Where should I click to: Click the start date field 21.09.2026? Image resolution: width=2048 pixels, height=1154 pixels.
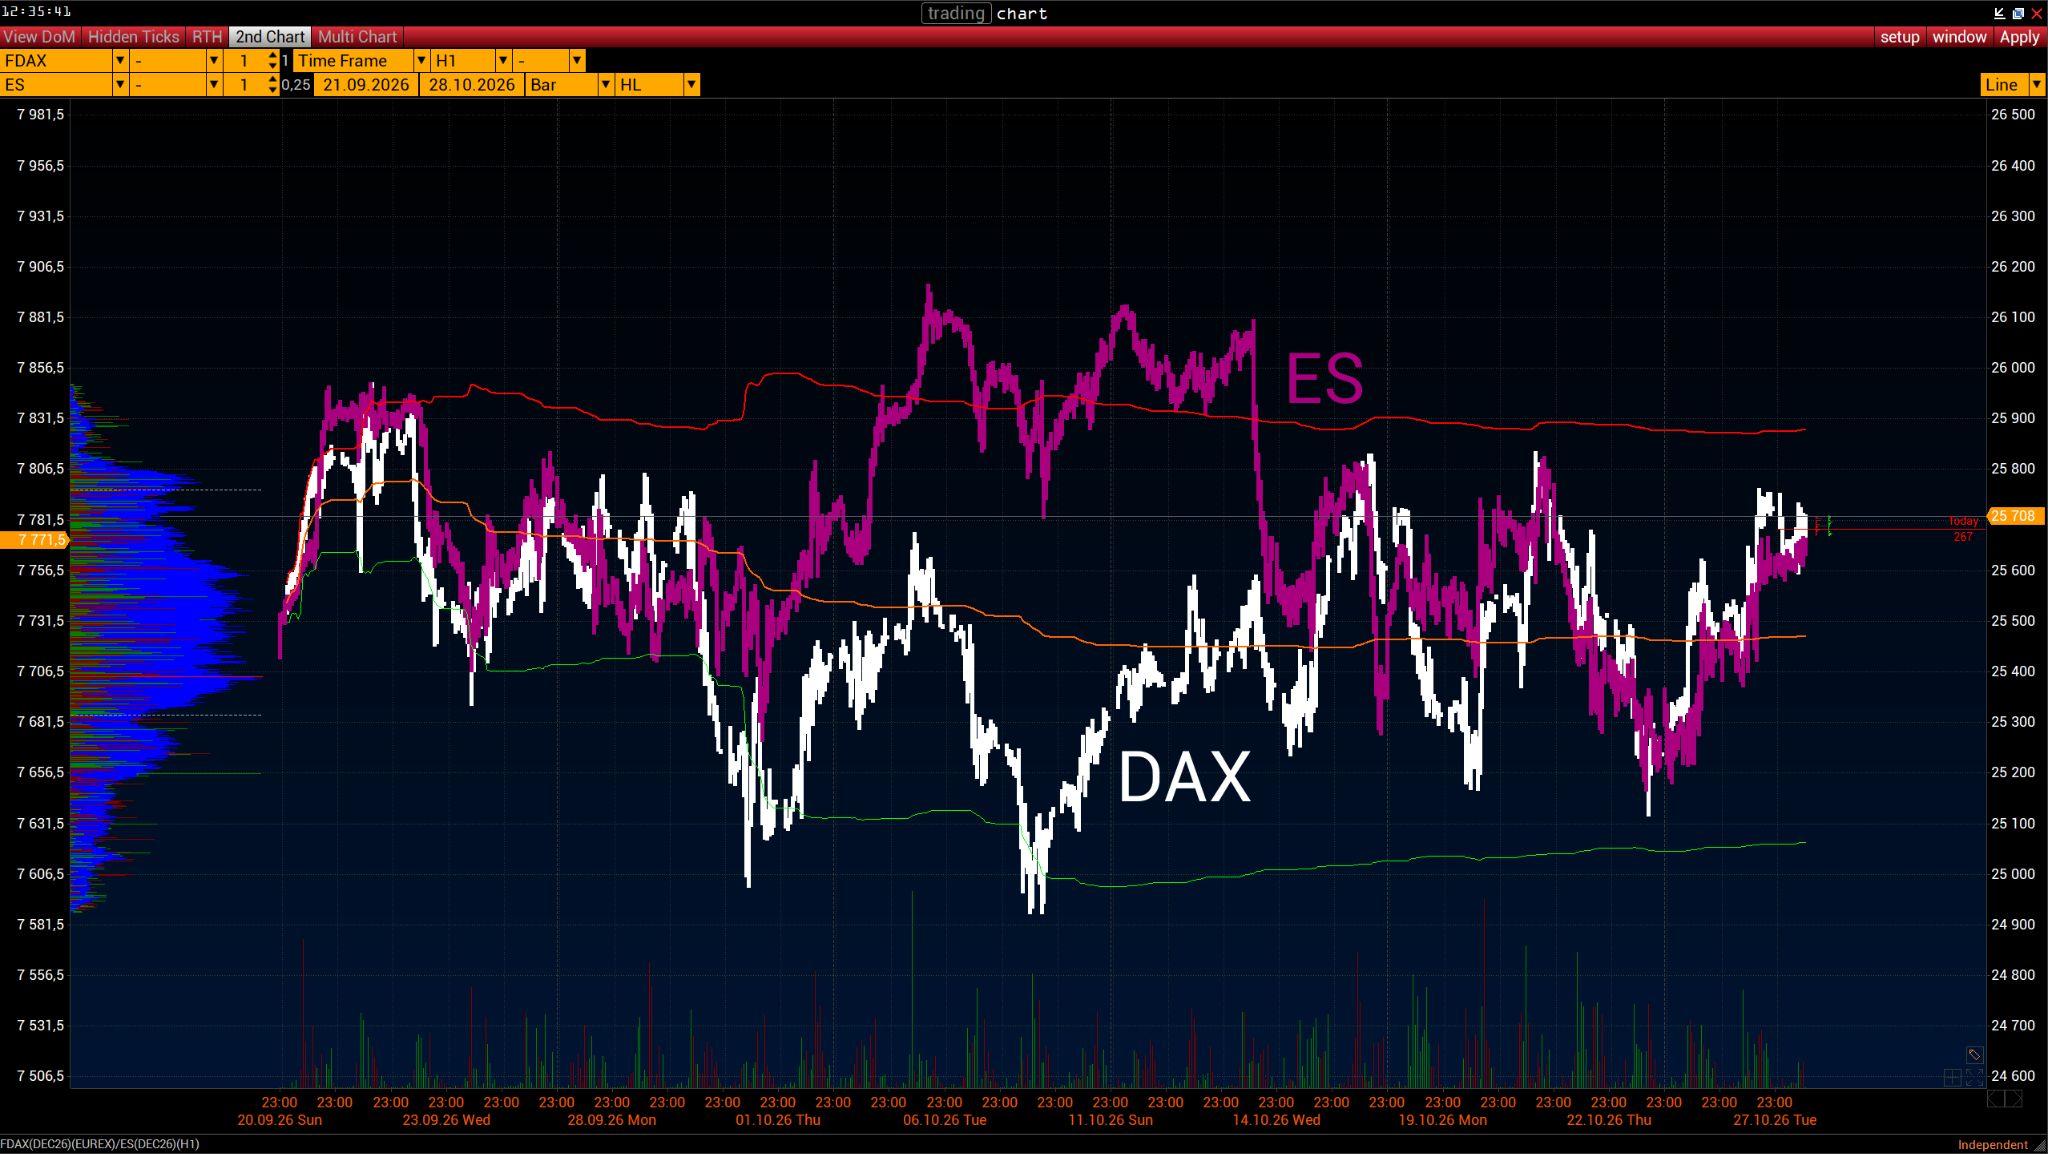click(x=366, y=84)
